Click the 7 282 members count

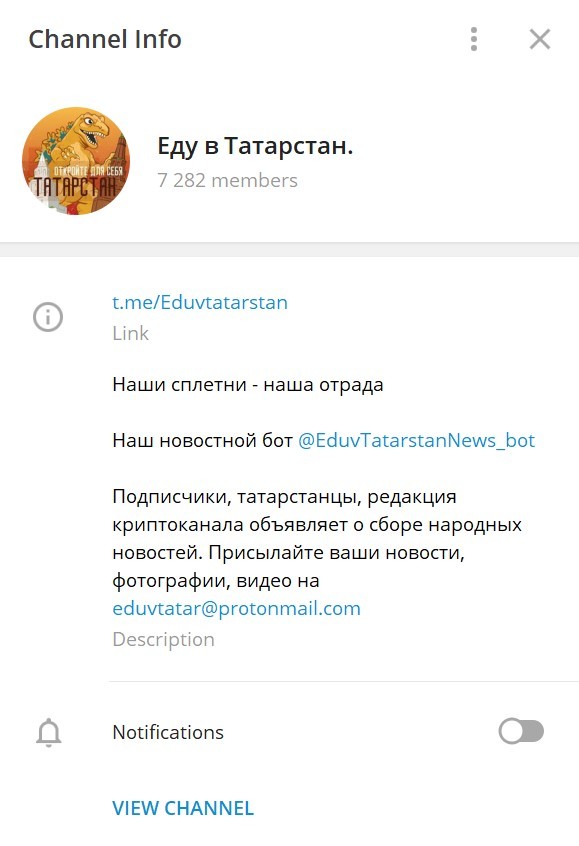(227, 180)
